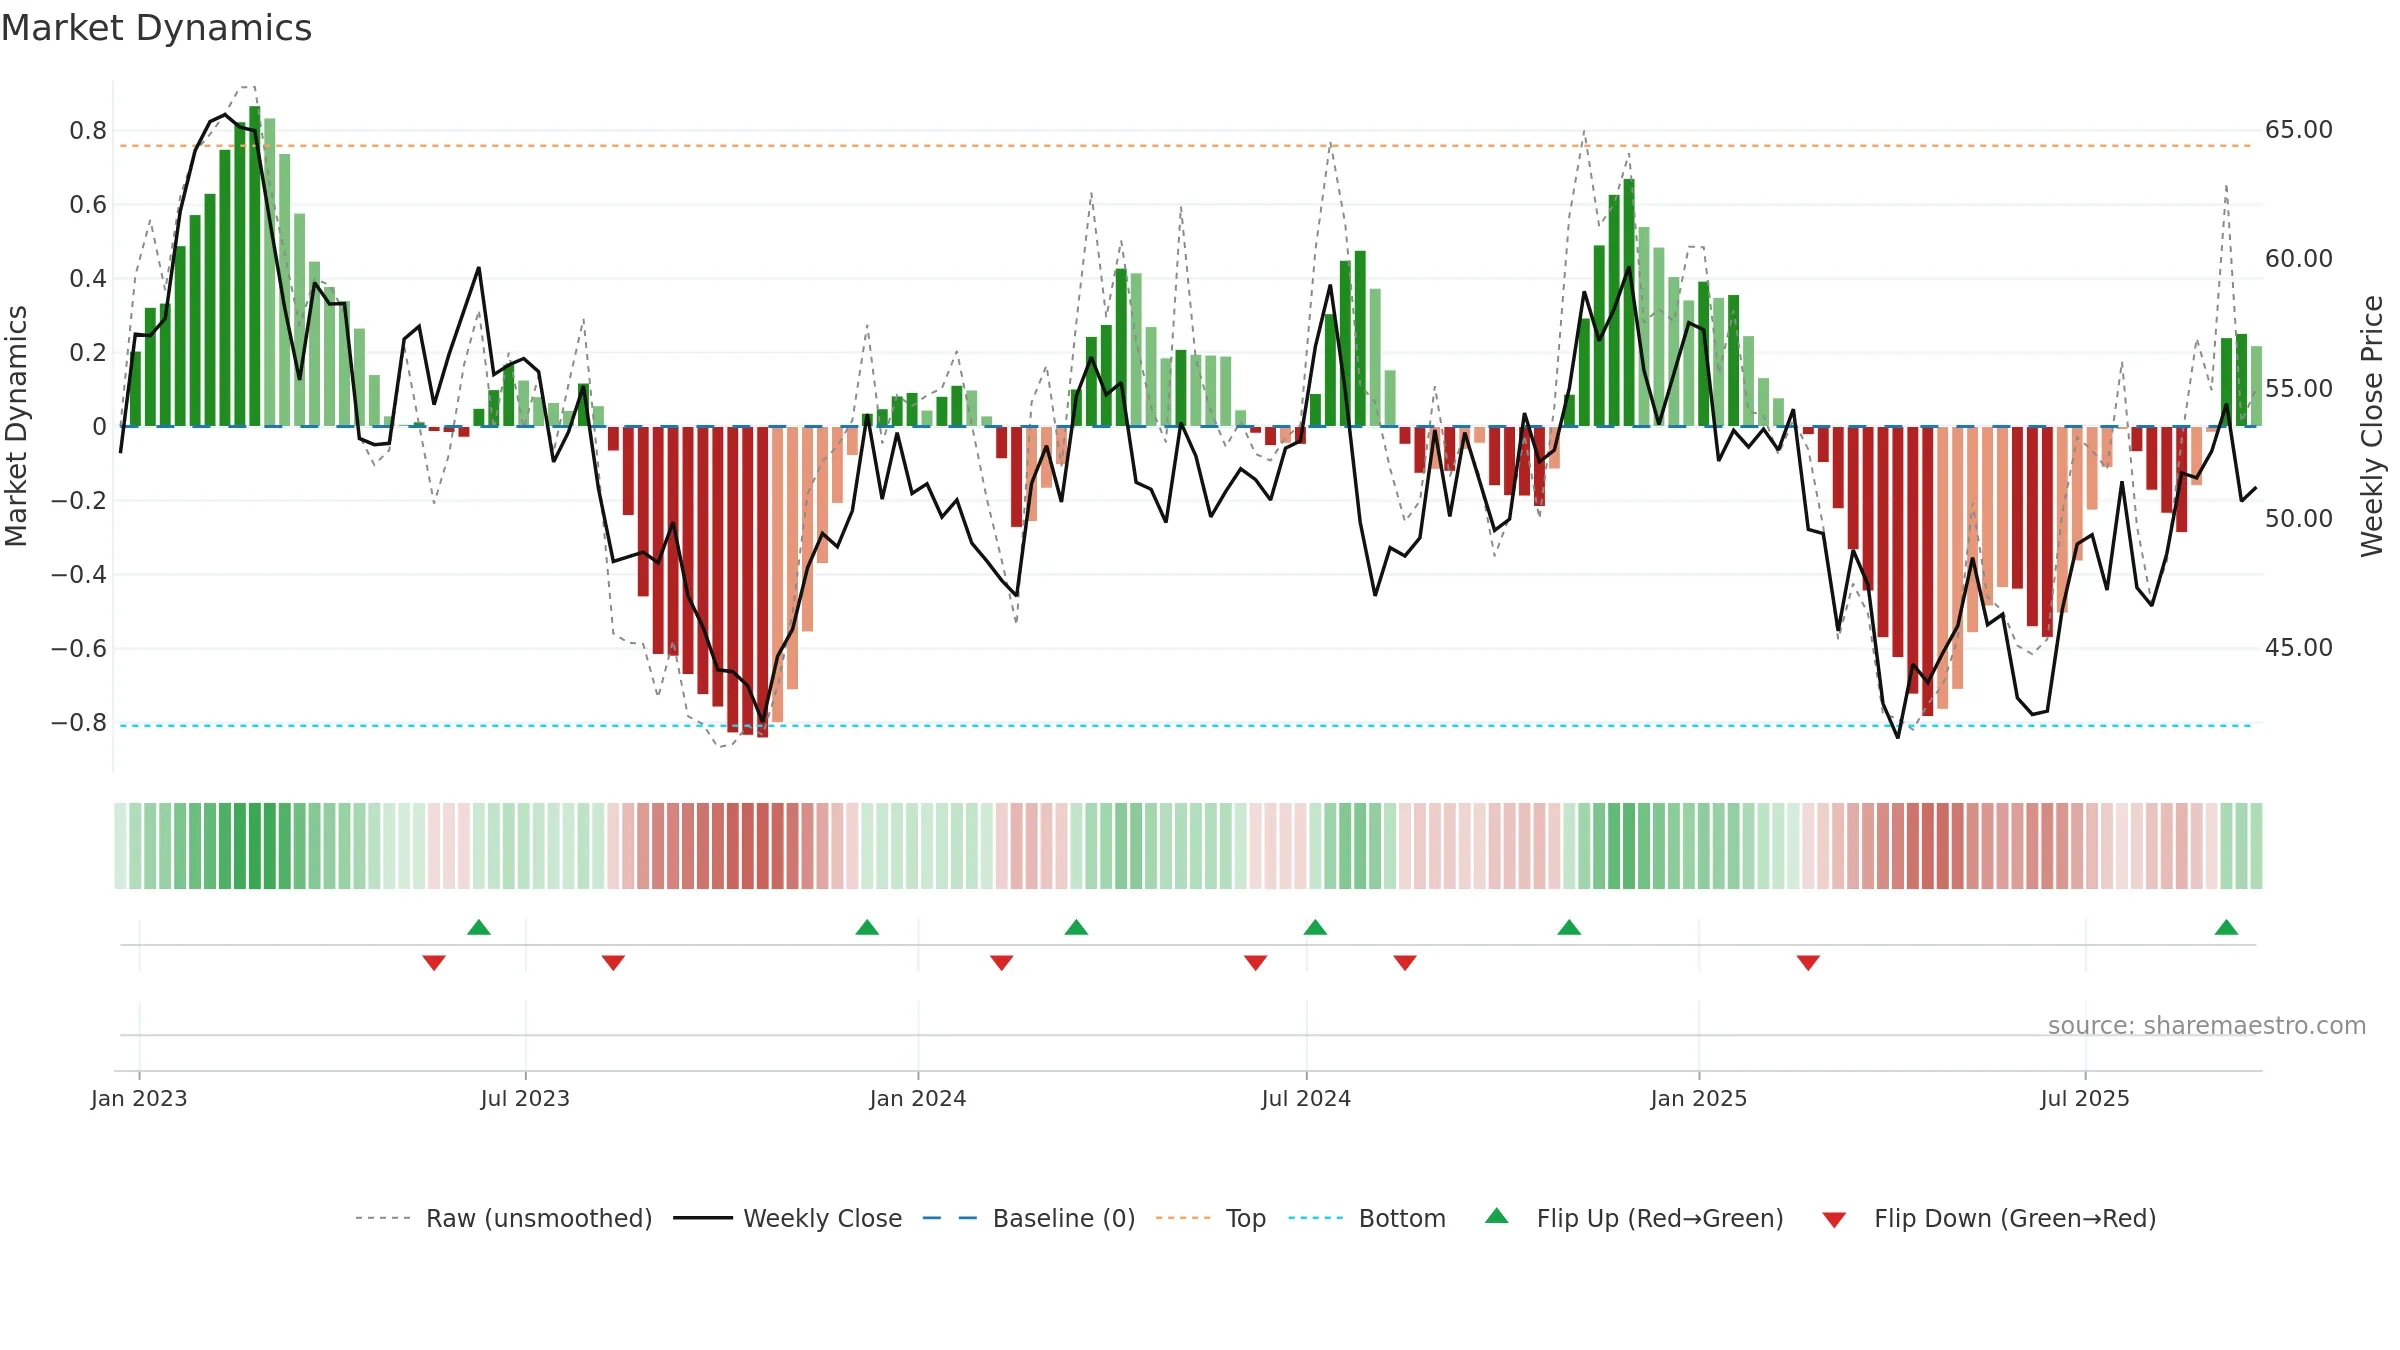2400x1350 pixels.
Task: Click the last green flip-up marker after Jul 2025
Action: 2226,927
